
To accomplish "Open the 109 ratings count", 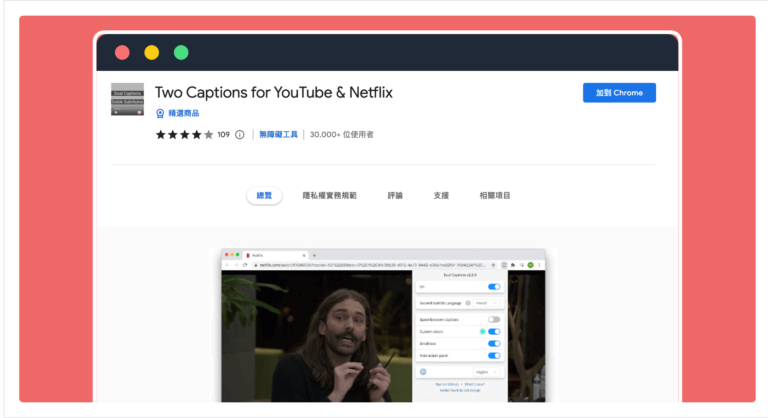I will click(223, 134).
